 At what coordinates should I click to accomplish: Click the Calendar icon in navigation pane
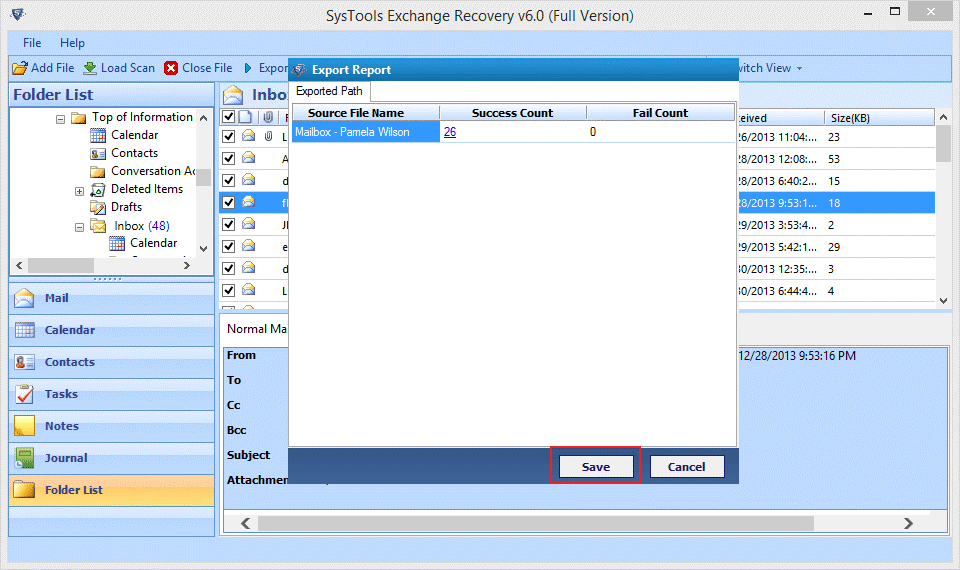(24, 330)
